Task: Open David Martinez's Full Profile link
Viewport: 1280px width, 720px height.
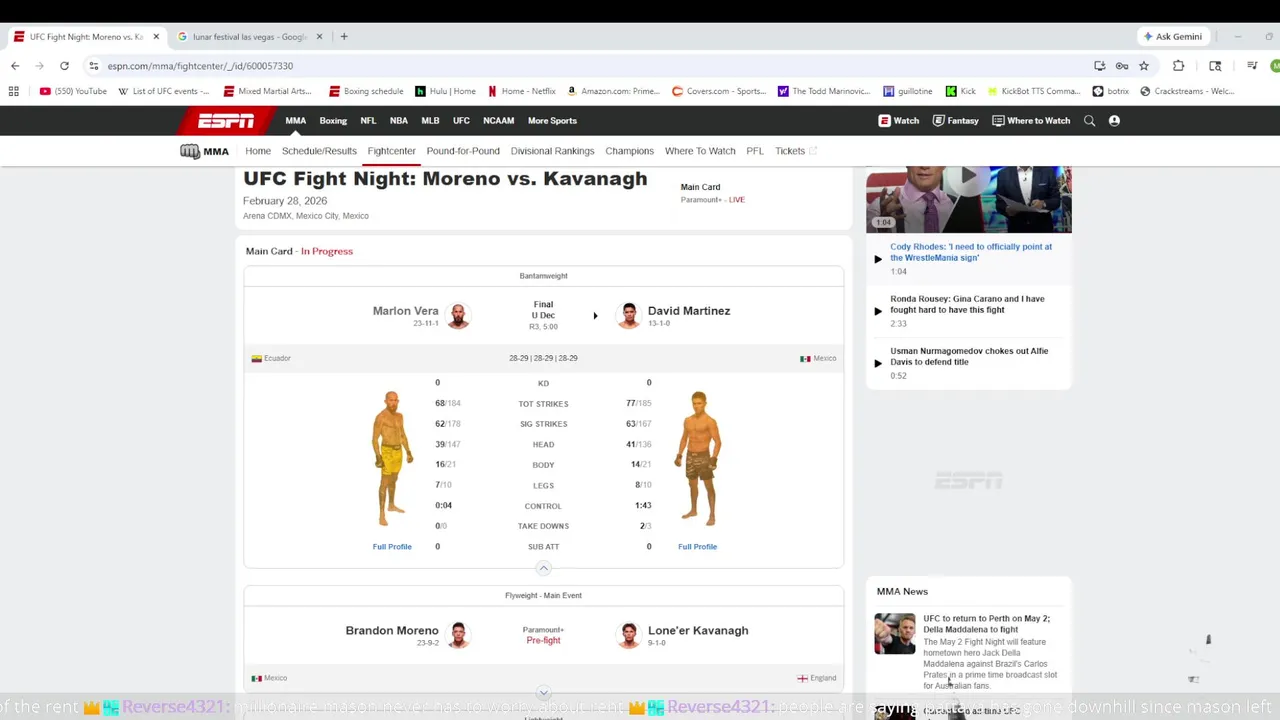Action: [697, 547]
